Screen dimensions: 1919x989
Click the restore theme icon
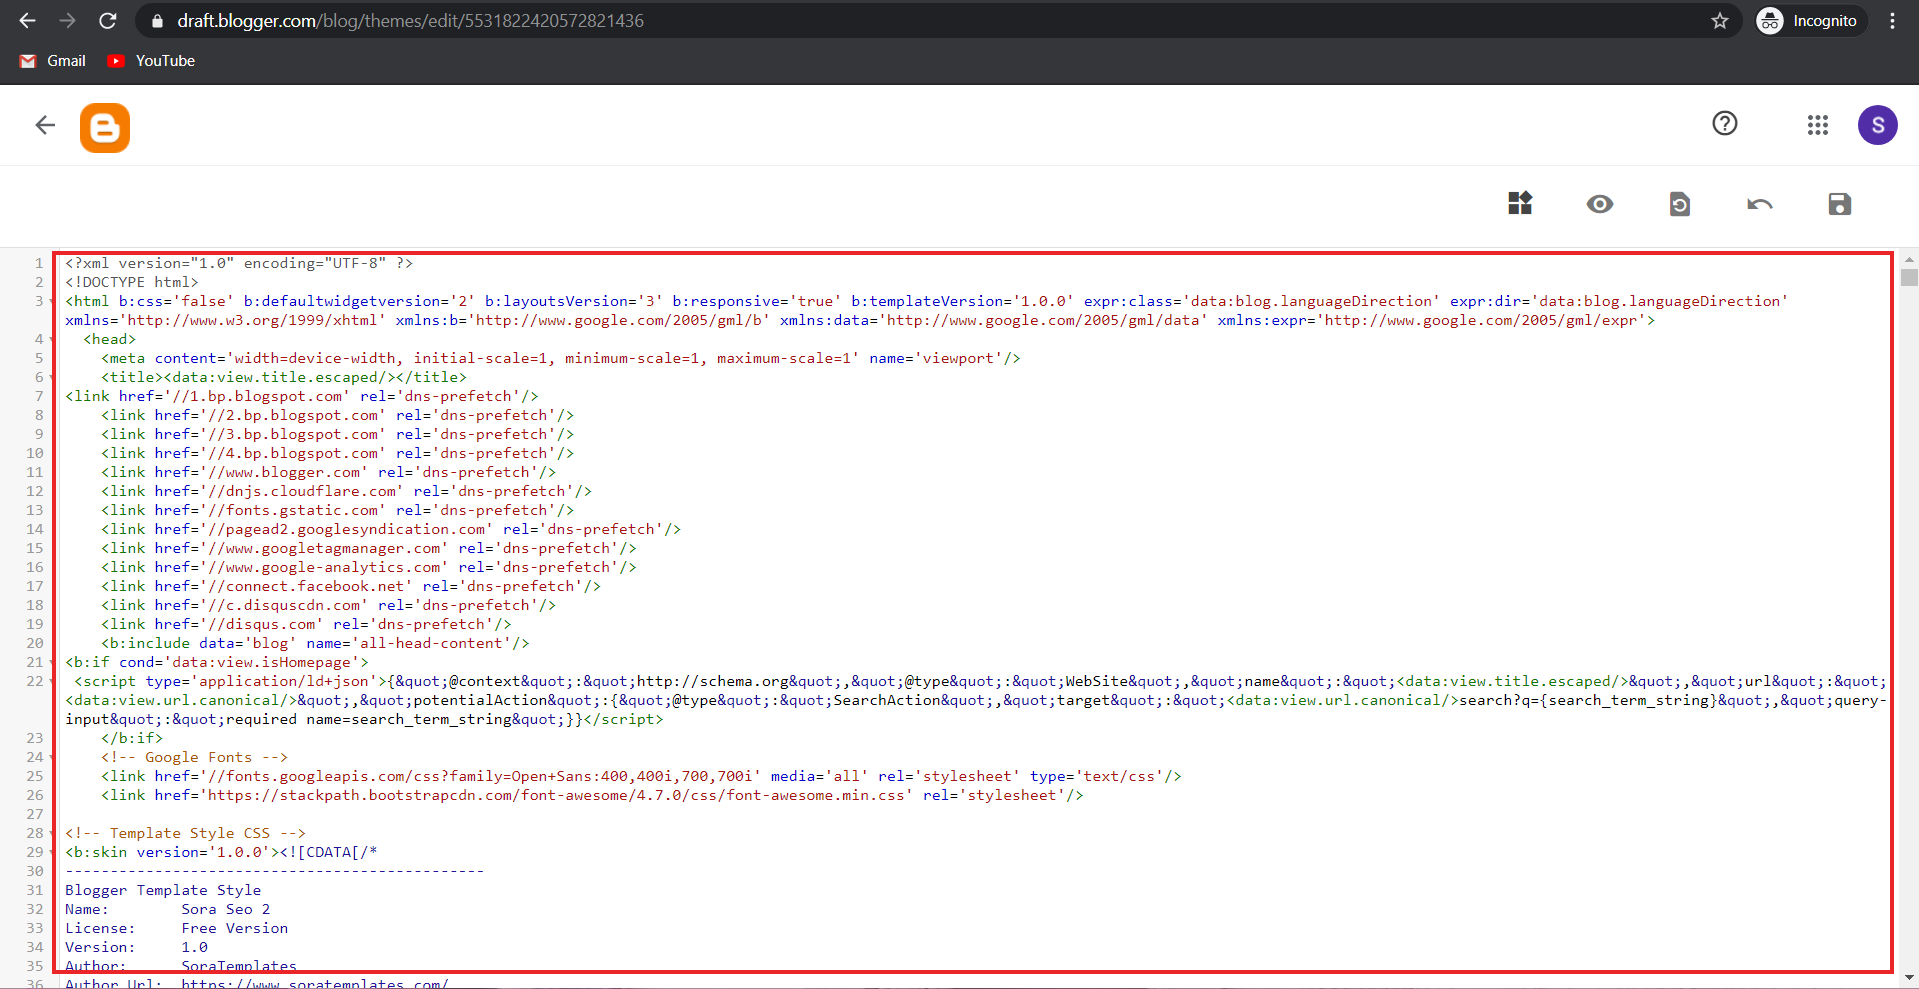pyautogui.click(x=1680, y=204)
